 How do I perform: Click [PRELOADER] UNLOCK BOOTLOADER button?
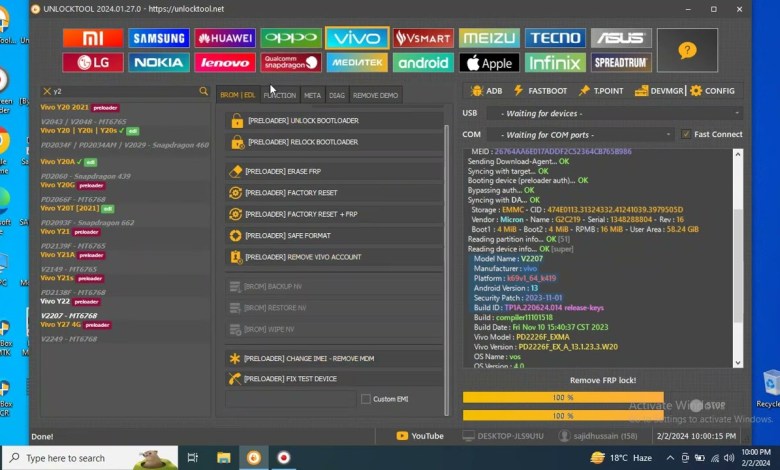334,121
